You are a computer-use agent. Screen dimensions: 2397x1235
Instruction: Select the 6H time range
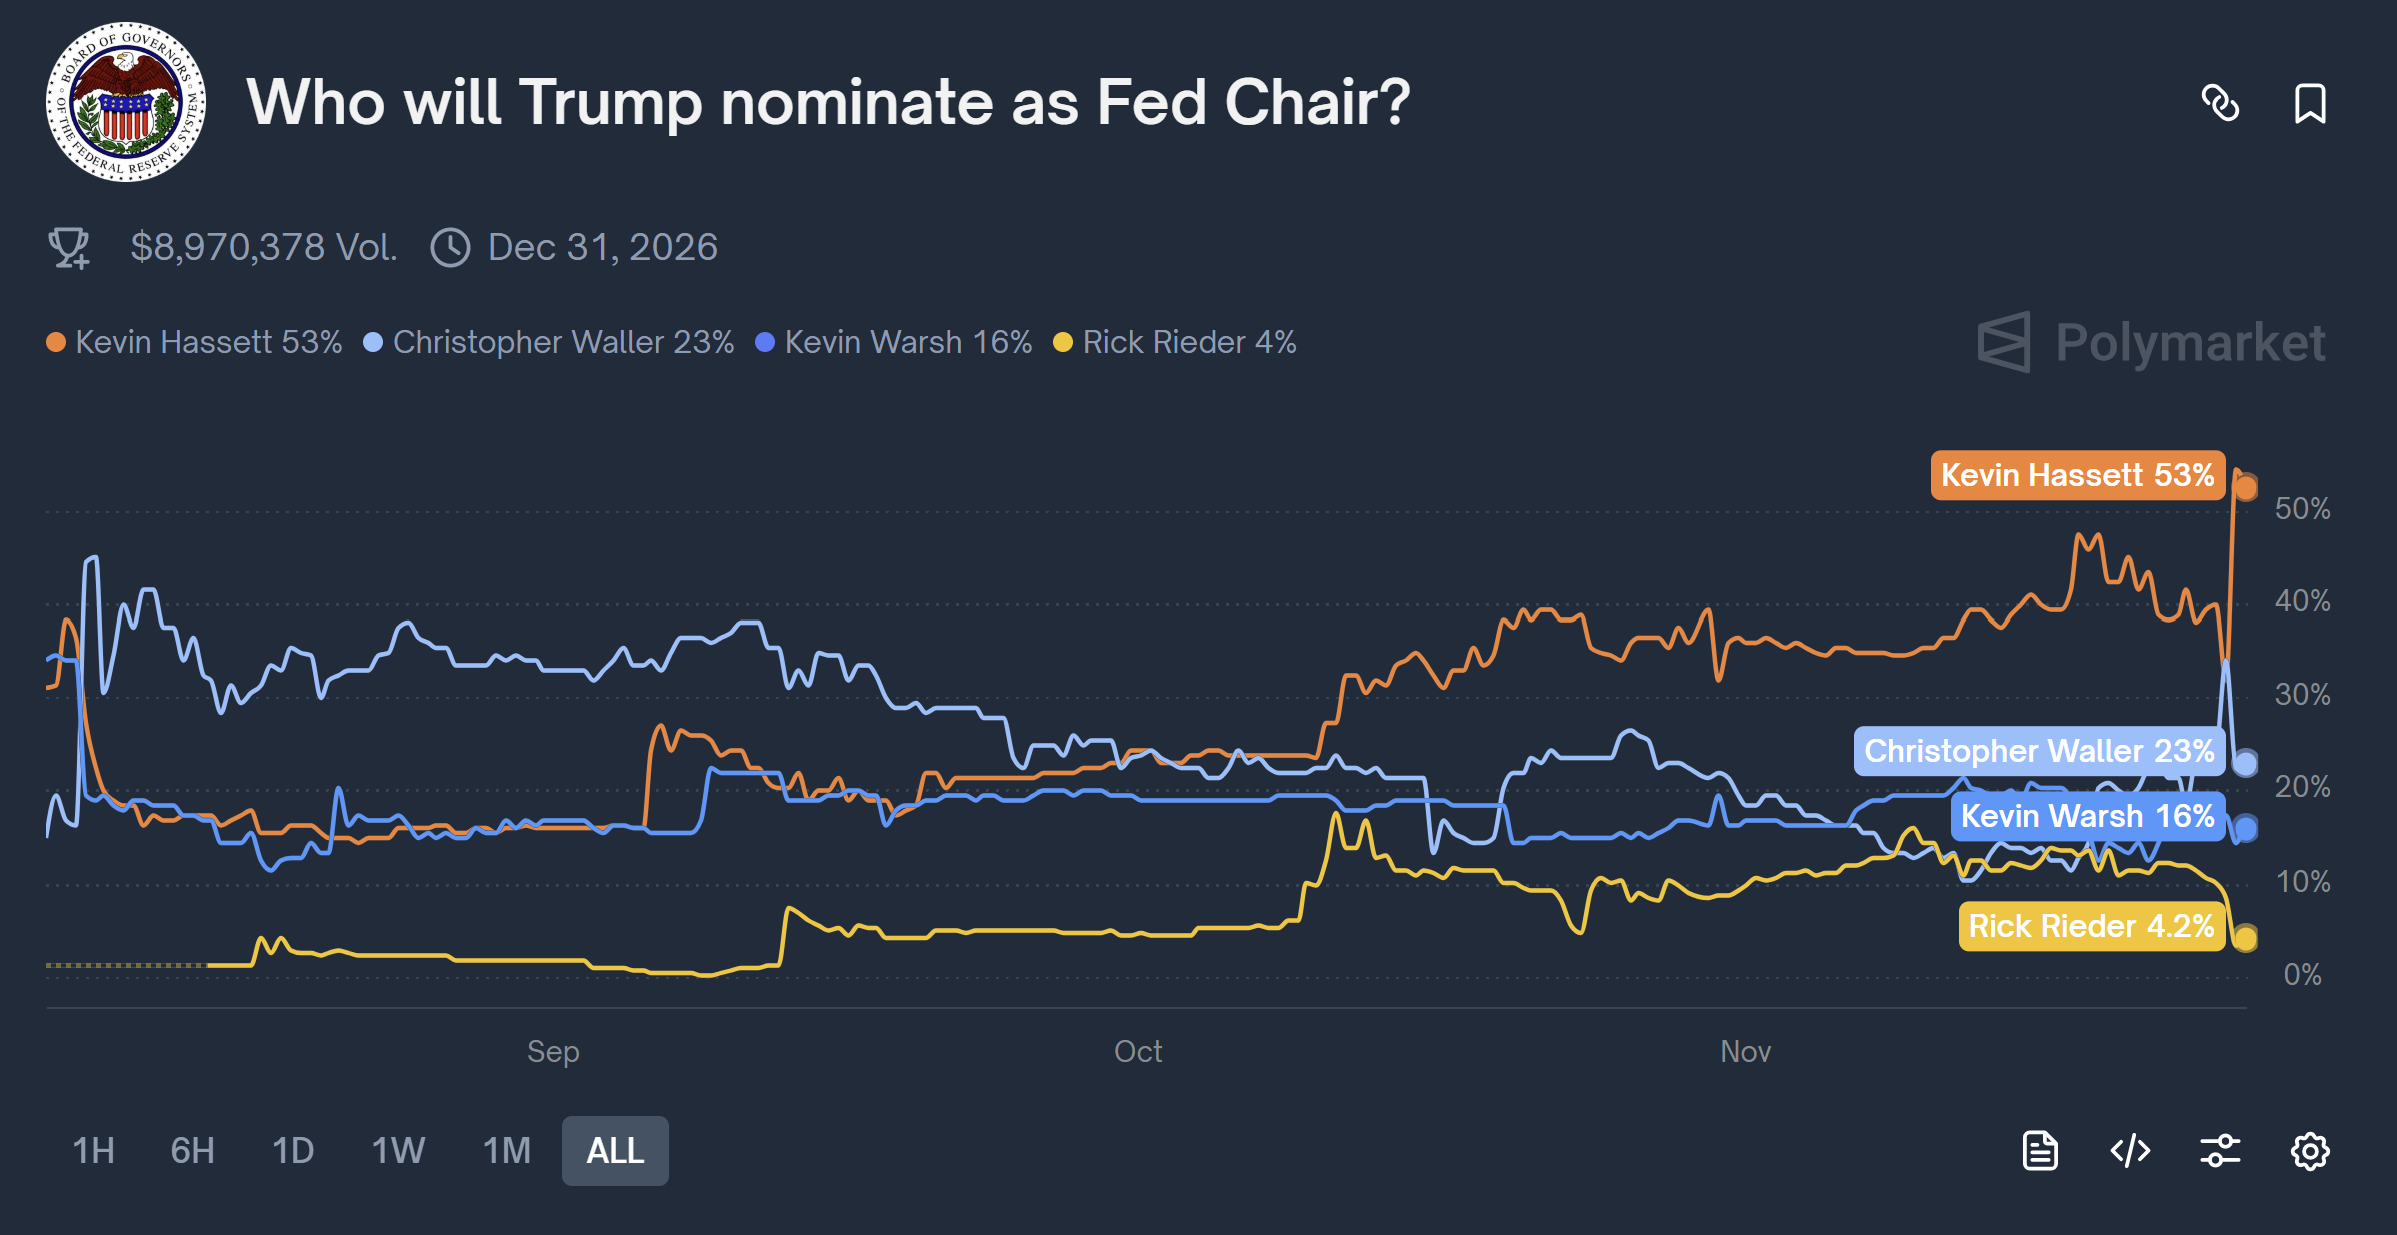click(x=191, y=1150)
